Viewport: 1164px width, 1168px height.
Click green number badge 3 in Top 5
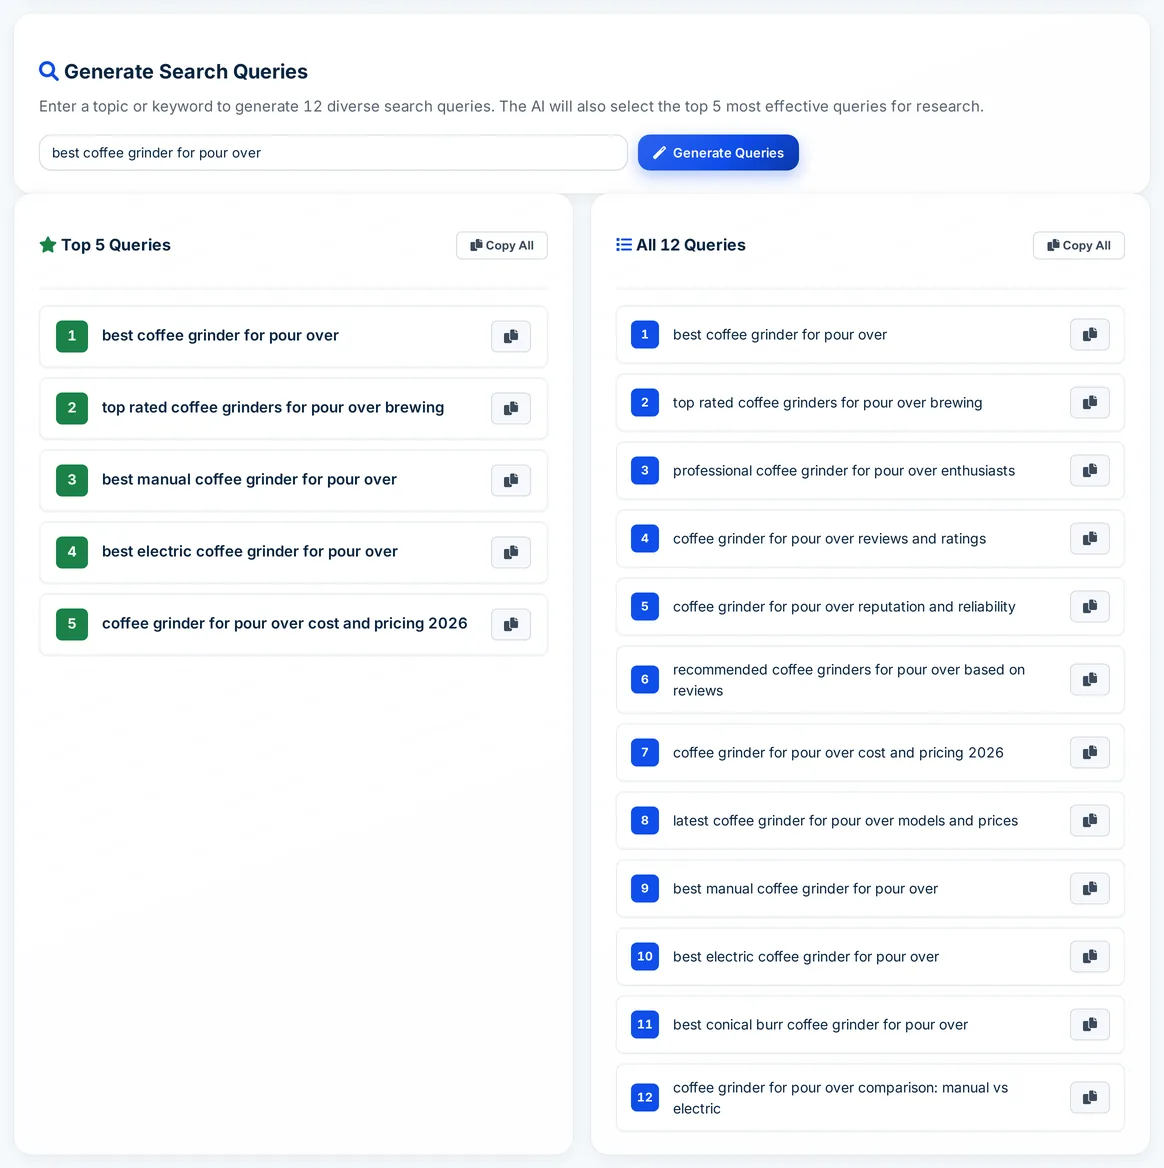(x=71, y=480)
